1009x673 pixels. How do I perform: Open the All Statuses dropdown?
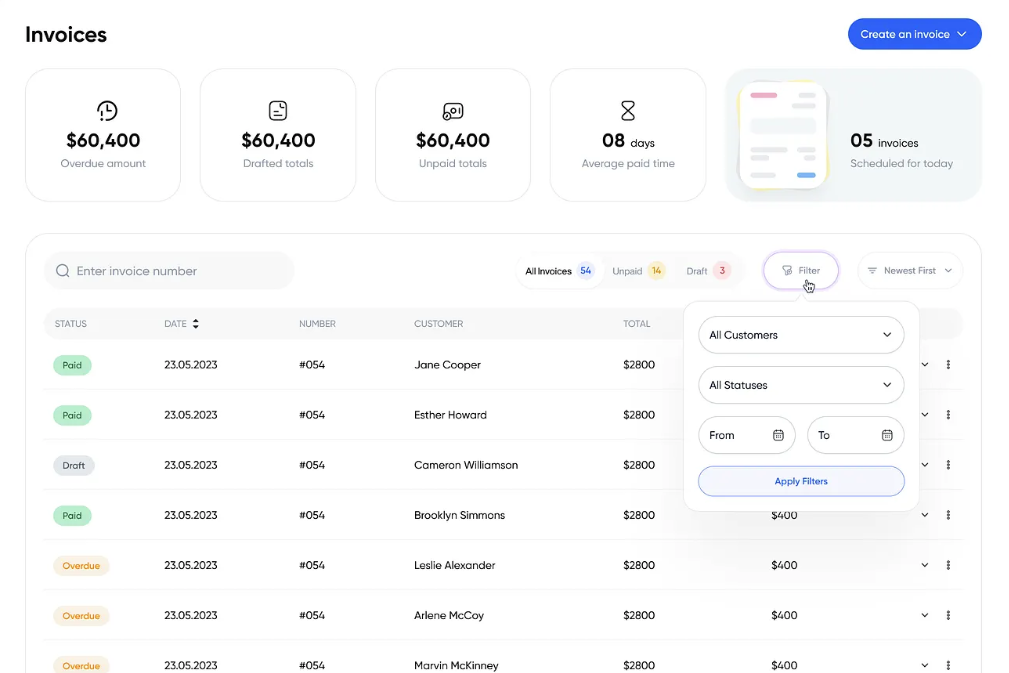coord(800,385)
